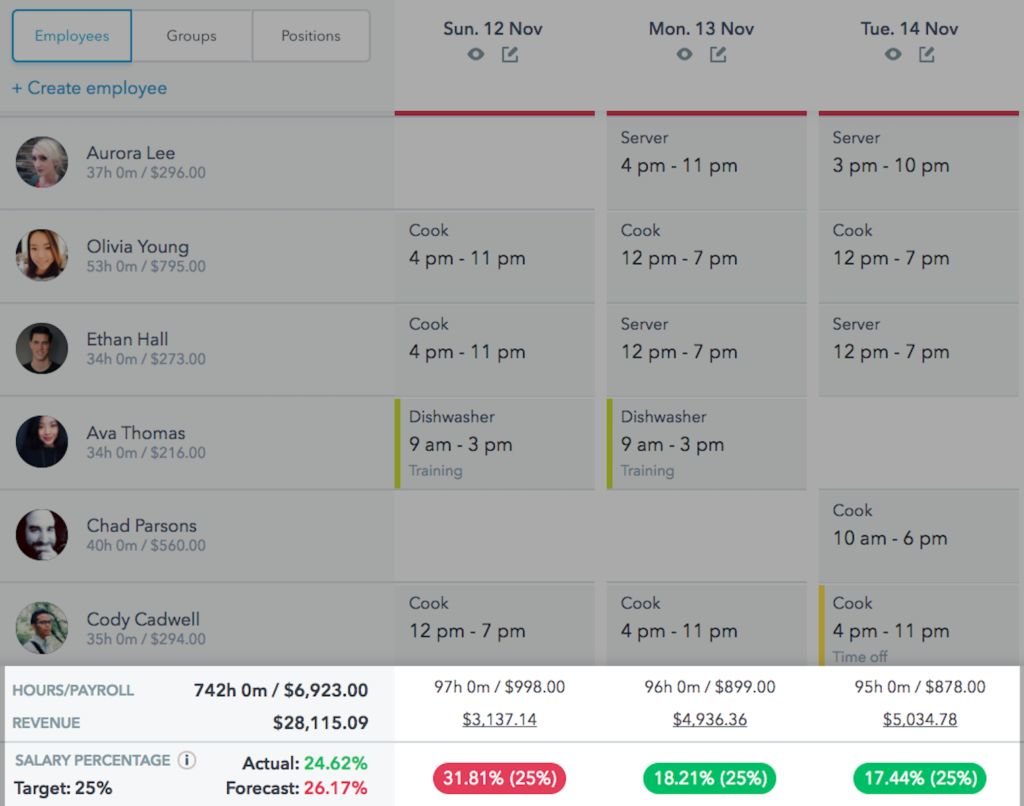1024x806 pixels.
Task: Toggle the eye icon for Sun. 12 Nov
Action: (476, 55)
